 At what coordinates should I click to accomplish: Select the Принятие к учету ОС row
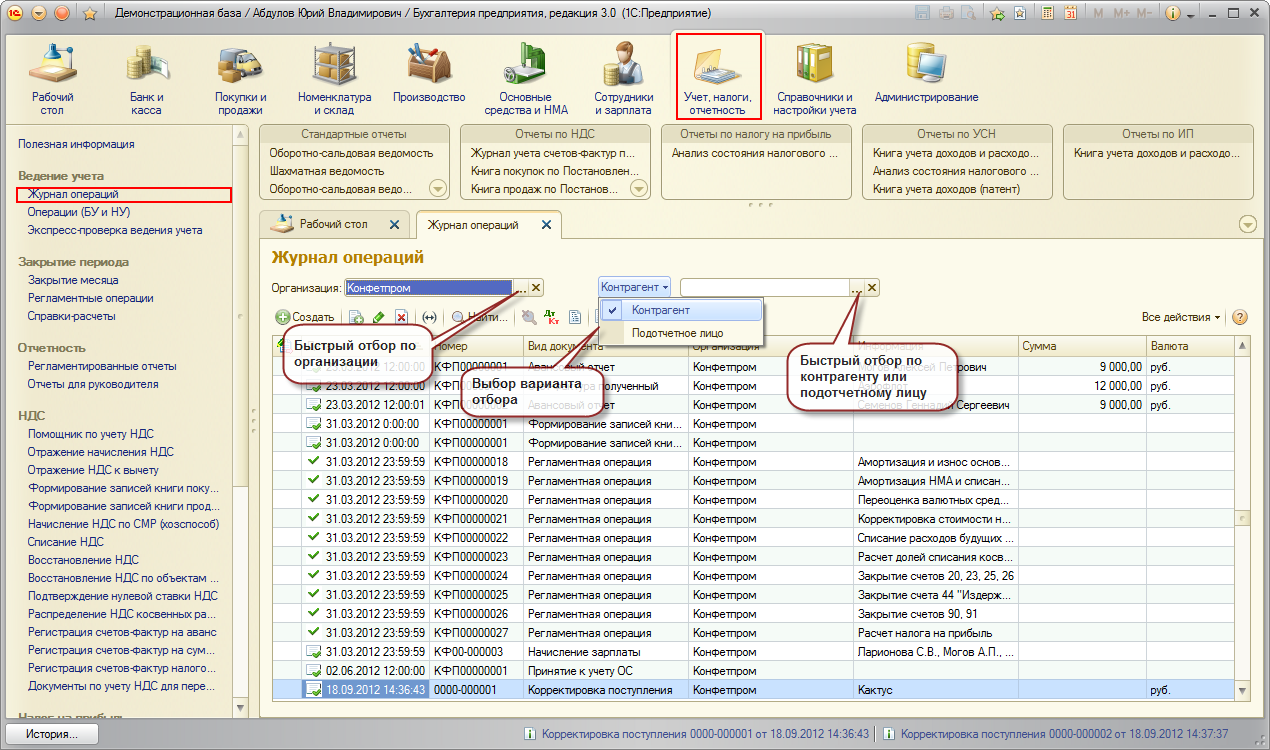click(754, 671)
